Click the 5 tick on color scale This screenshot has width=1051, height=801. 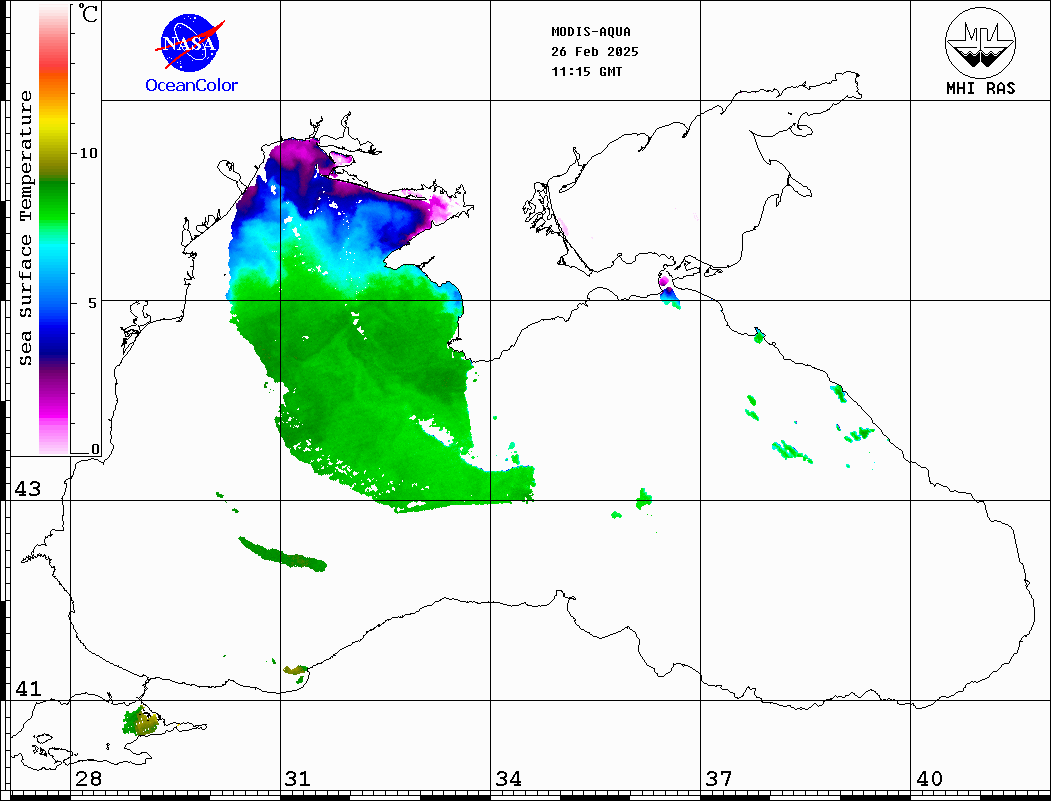pos(93,303)
